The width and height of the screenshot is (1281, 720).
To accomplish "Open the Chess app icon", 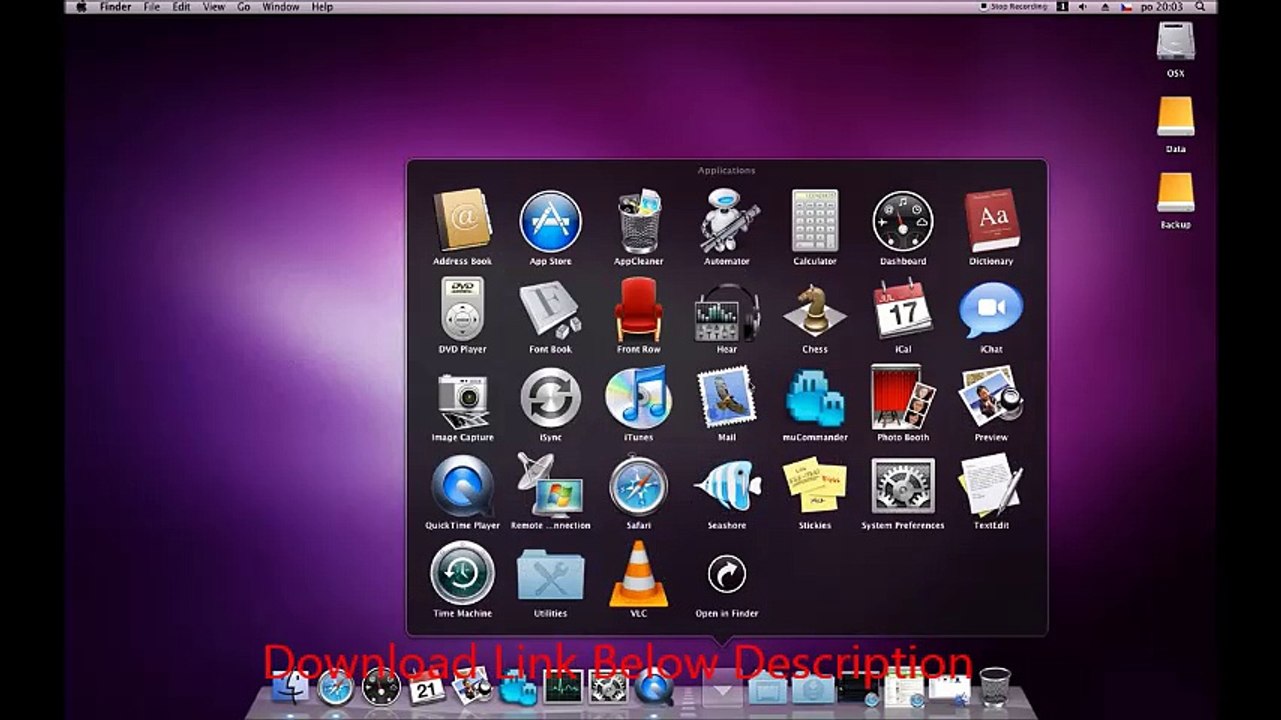I will [x=815, y=310].
